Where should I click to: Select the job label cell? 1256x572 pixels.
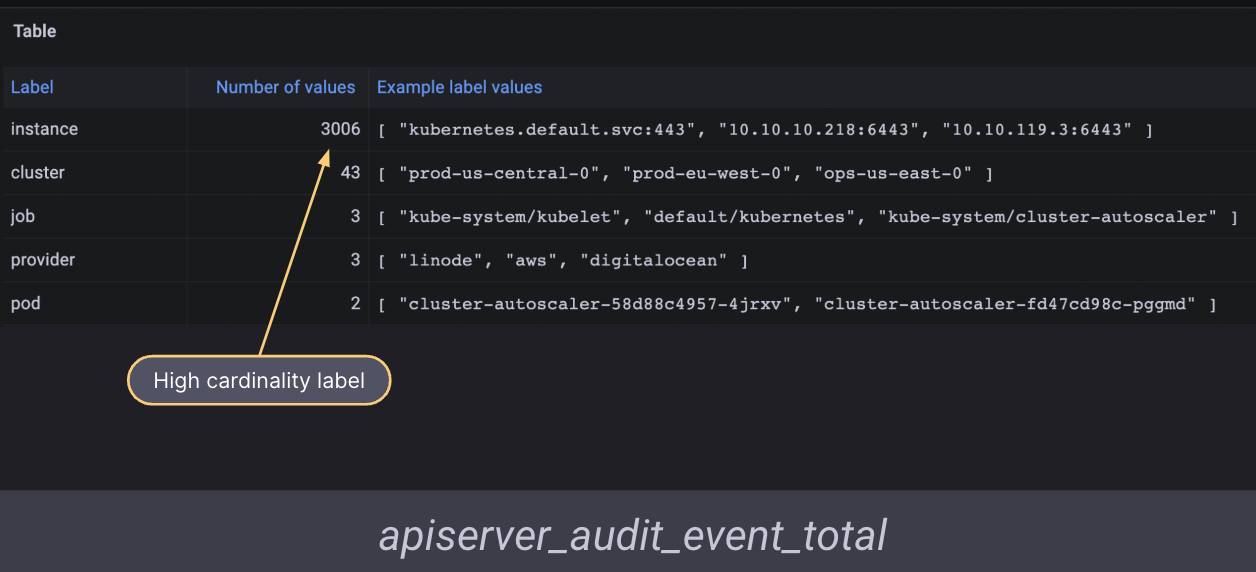pyautogui.click(x=23, y=216)
